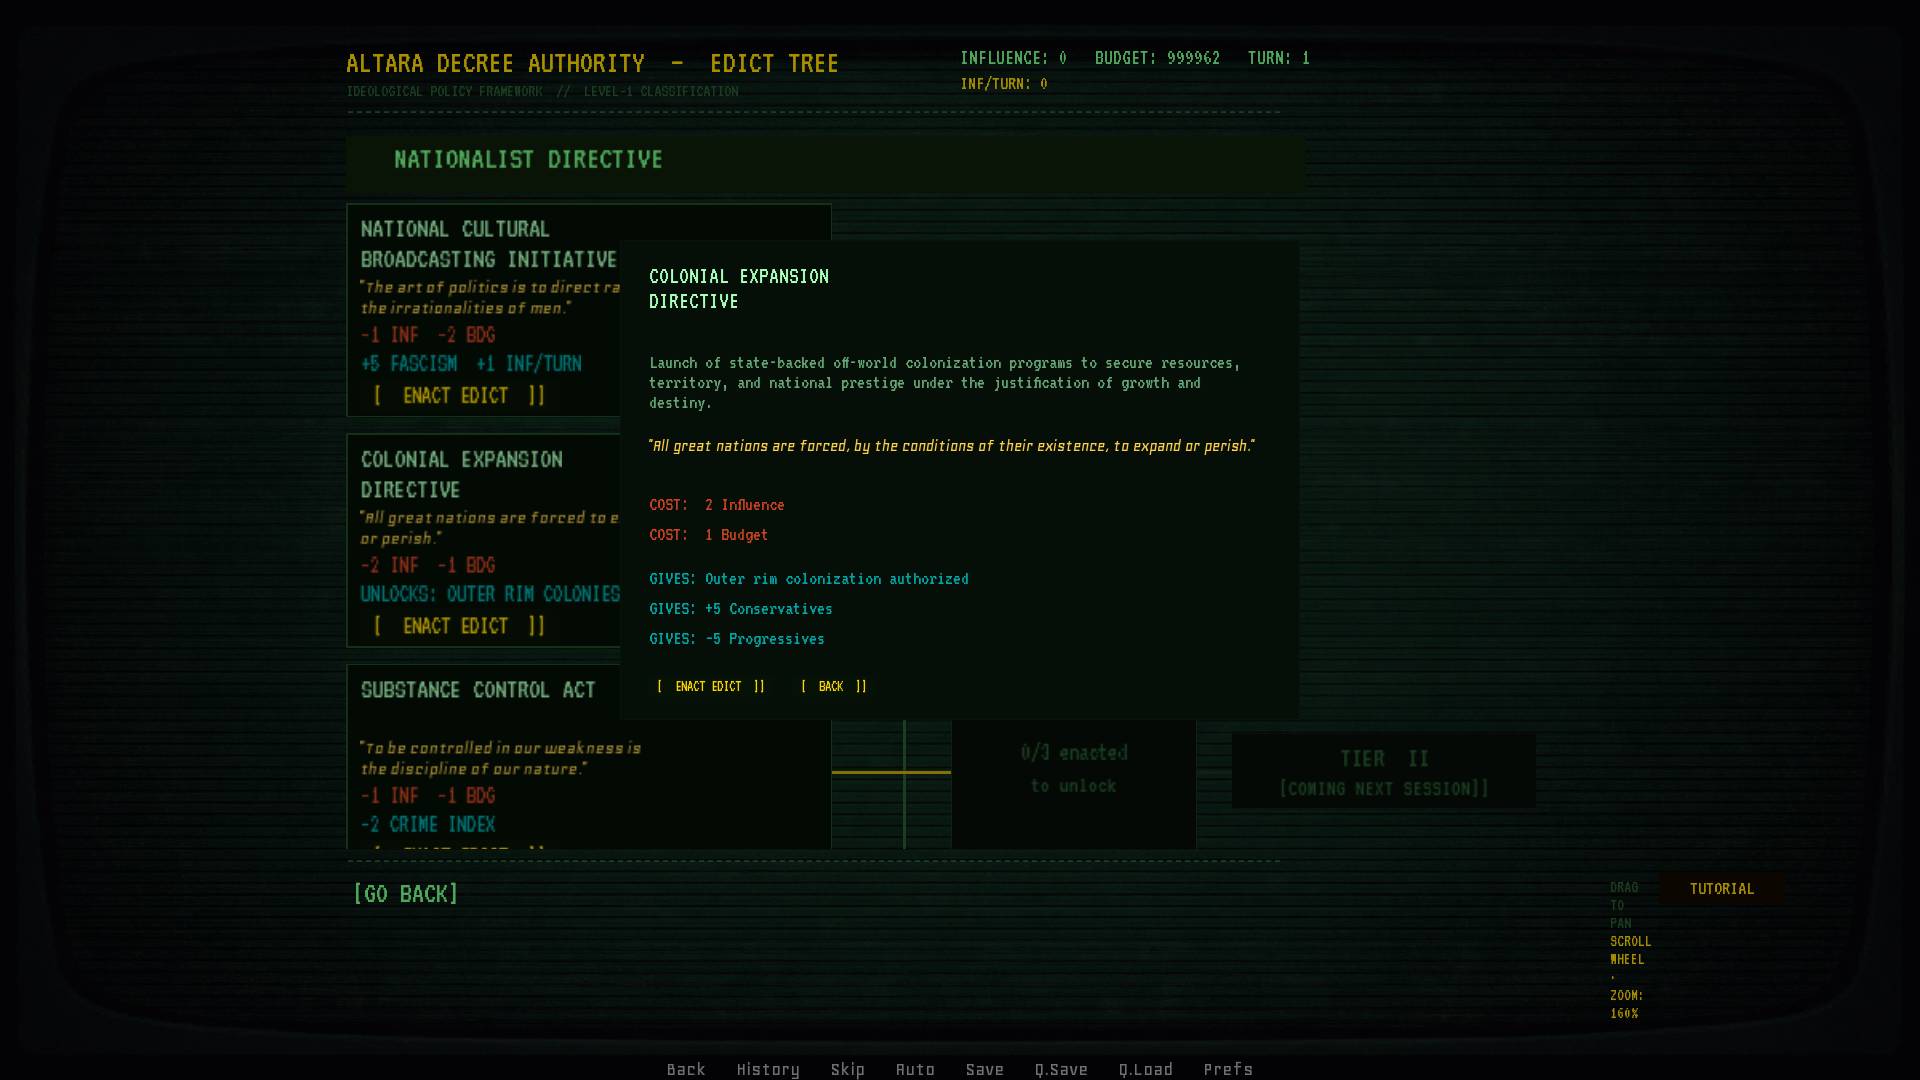The height and width of the screenshot is (1080, 1920).
Task: Click the popup's expand or perish quote
Action: point(951,446)
